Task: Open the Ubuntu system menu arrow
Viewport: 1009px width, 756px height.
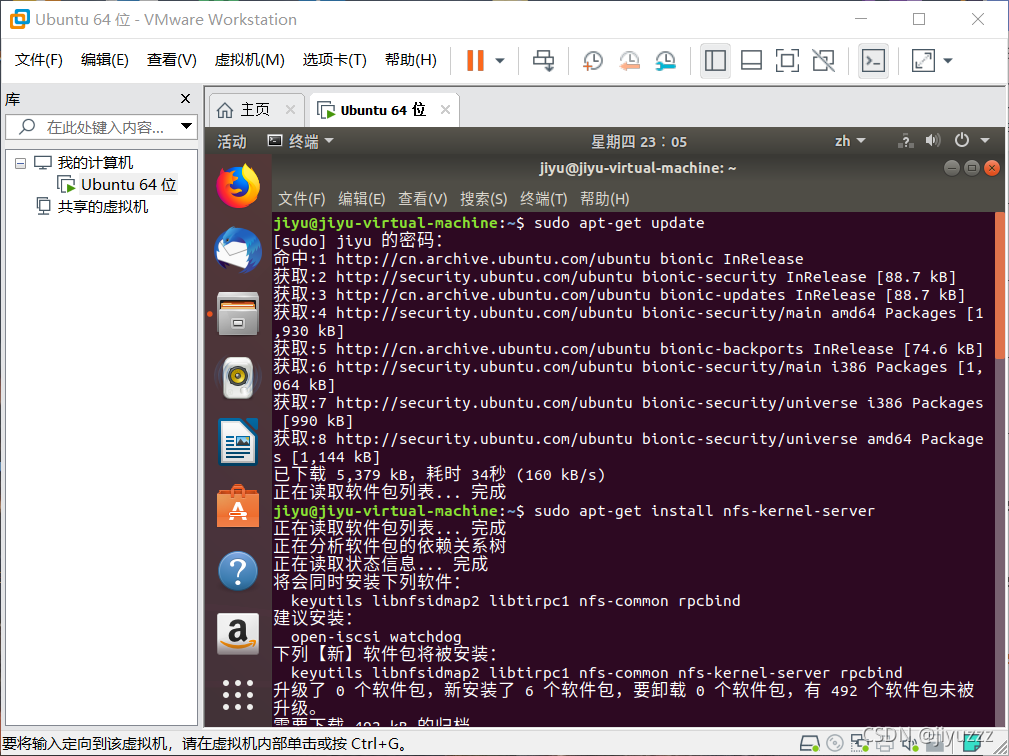Action: pyautogui.click(x=985, y=141)
